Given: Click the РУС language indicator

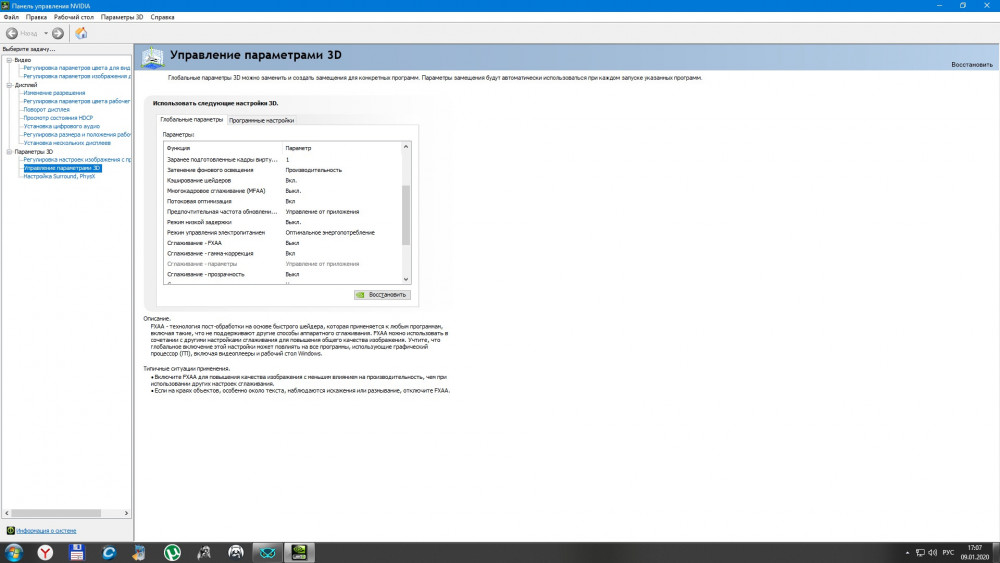Looking at the screenshot, I should [948, 553].
